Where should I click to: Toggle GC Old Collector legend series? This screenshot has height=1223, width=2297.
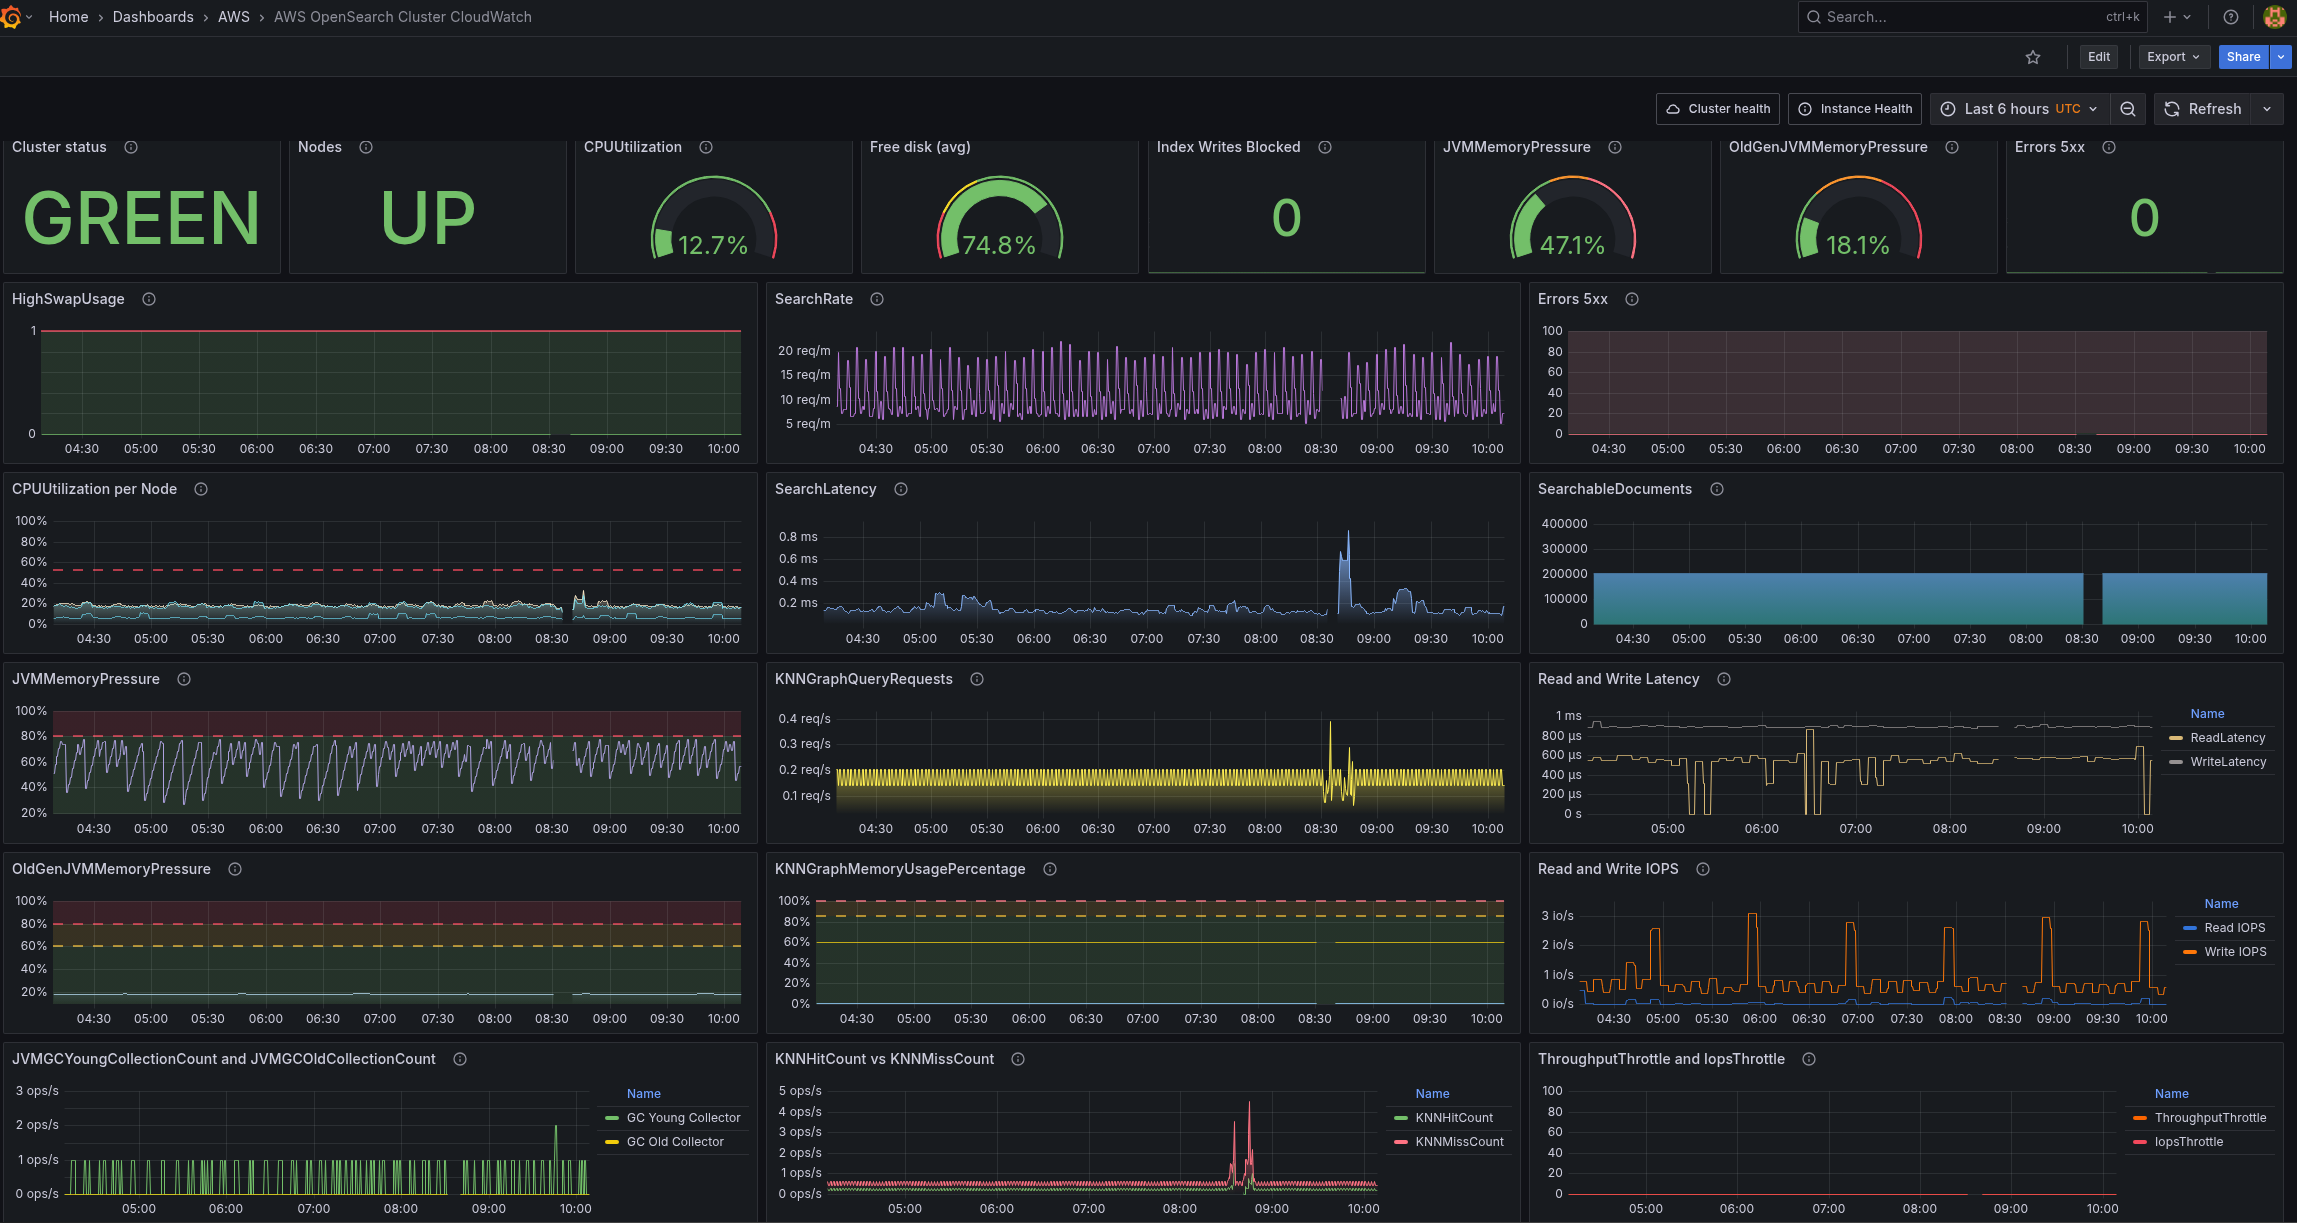coord(675,1142)
